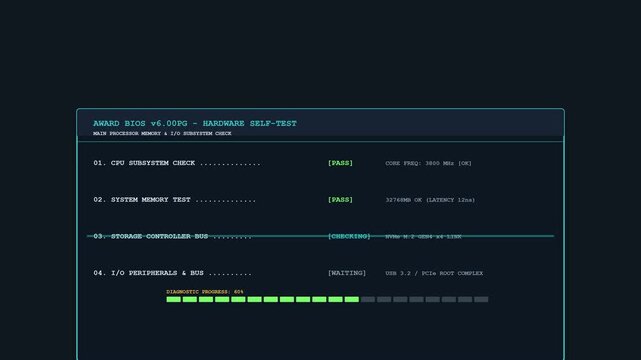Viewport: 641px width, 360px height.
Task: Click the 'AWARD BIOS v6.00PG - HARDWARE SELF-TEST' title
Action: (195, 123)
